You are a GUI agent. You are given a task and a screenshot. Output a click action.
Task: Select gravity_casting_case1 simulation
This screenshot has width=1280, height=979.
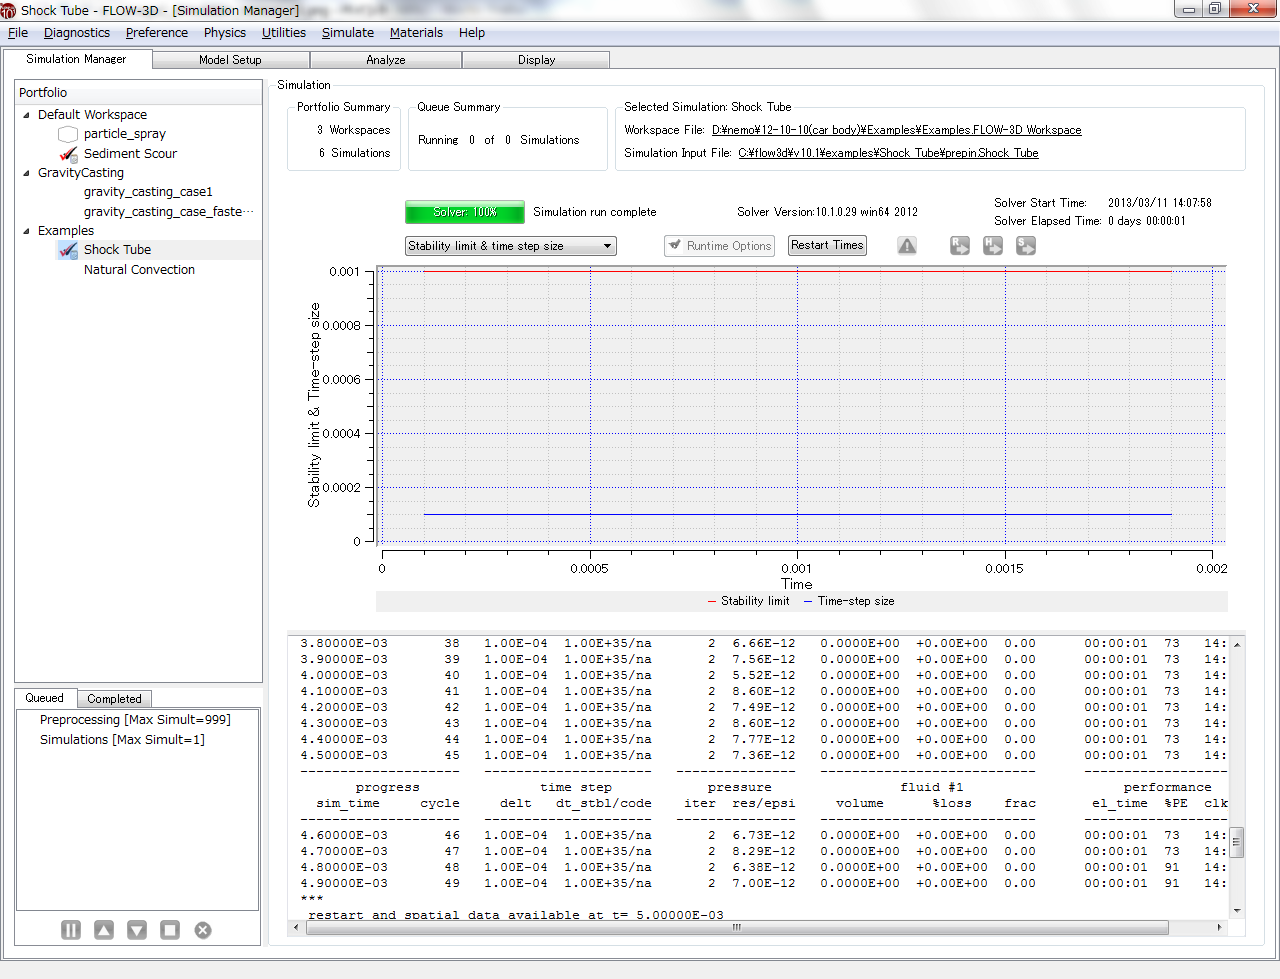[x=148, y=192]
